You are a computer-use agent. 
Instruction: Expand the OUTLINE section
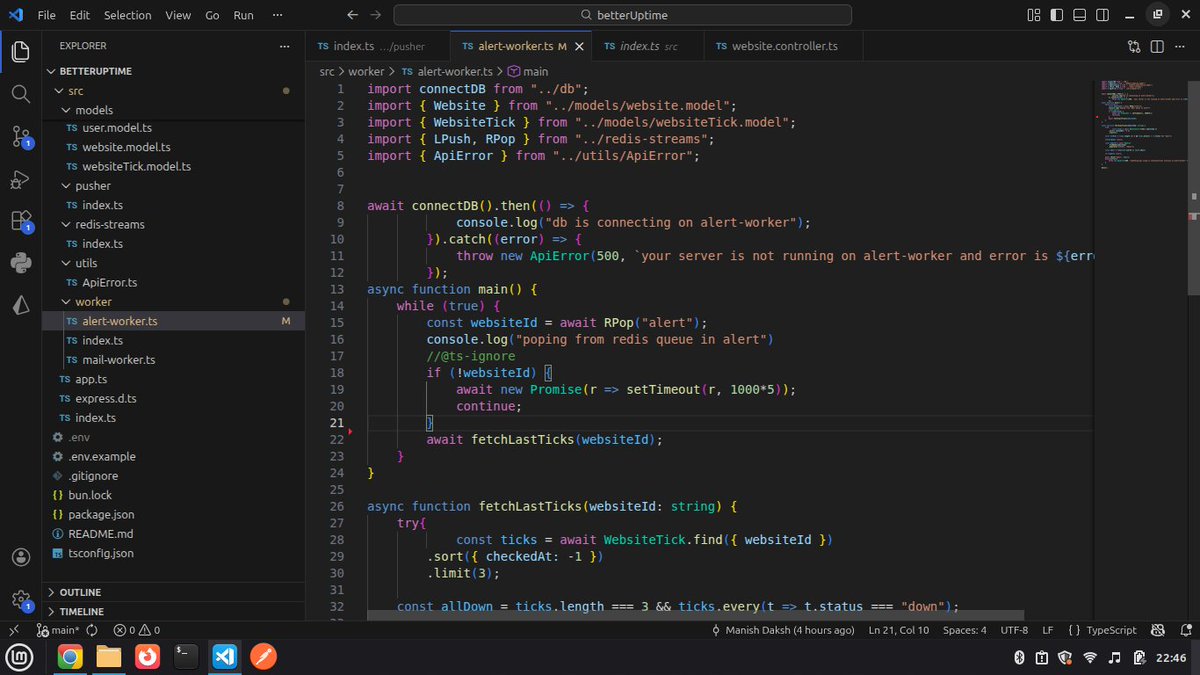(174, 593)
